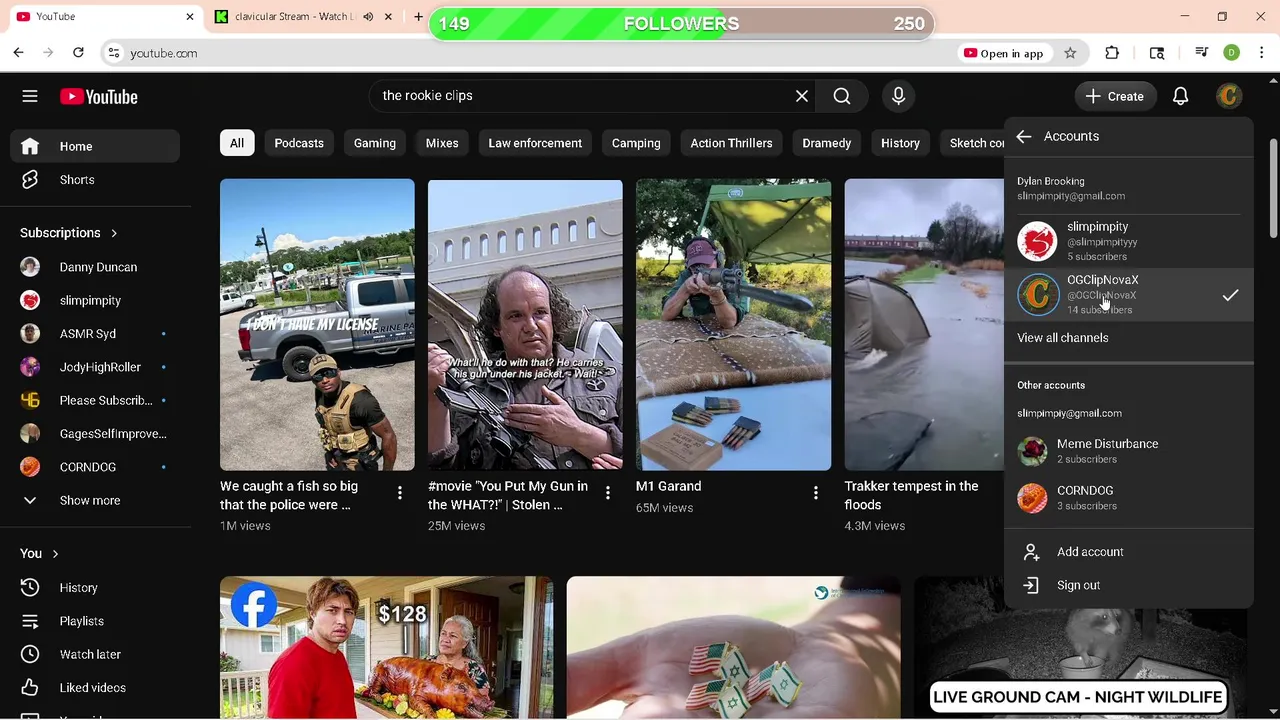This screenshot has width=1280, height=720.
Task: Switch to the Meme Disturbance account
Action: tap(1128, 451)
